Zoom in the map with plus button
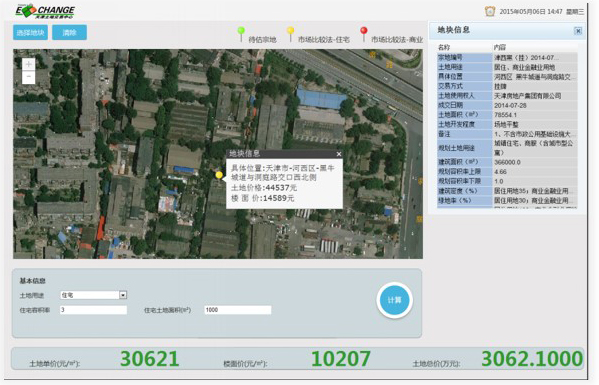Screen dimensions: 599x385 tap(29, 64)
